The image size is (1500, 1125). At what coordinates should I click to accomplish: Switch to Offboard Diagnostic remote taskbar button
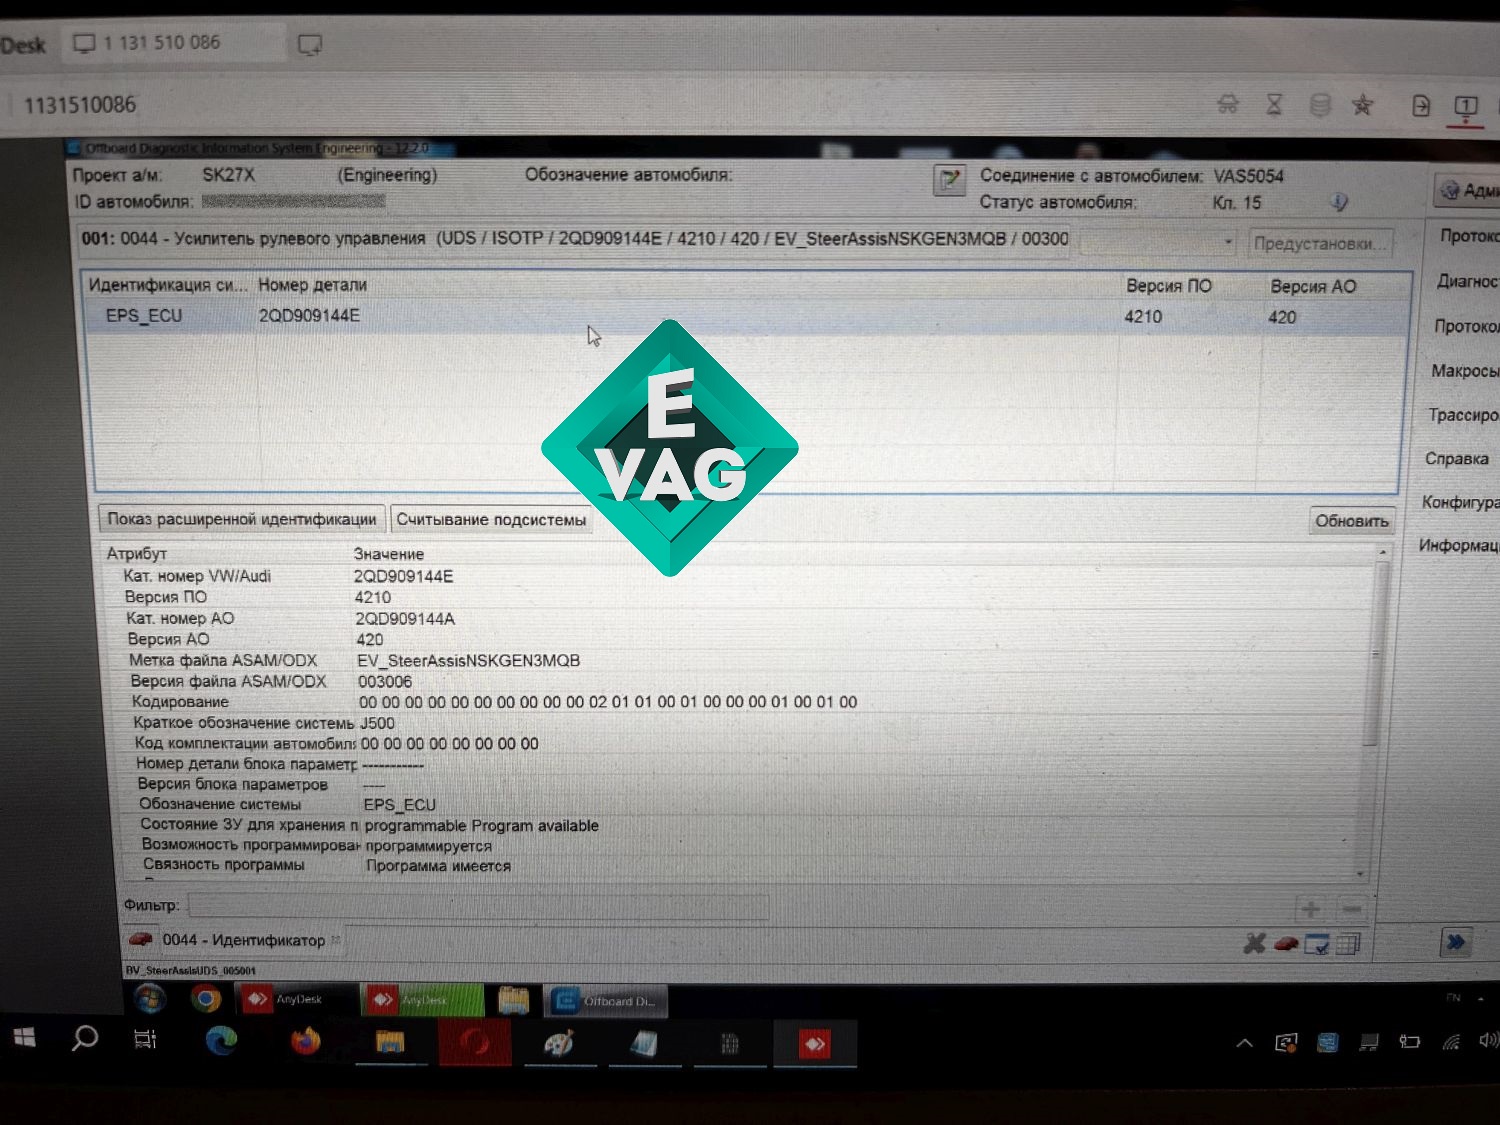pyautogui.click(x=608, y=1001)
